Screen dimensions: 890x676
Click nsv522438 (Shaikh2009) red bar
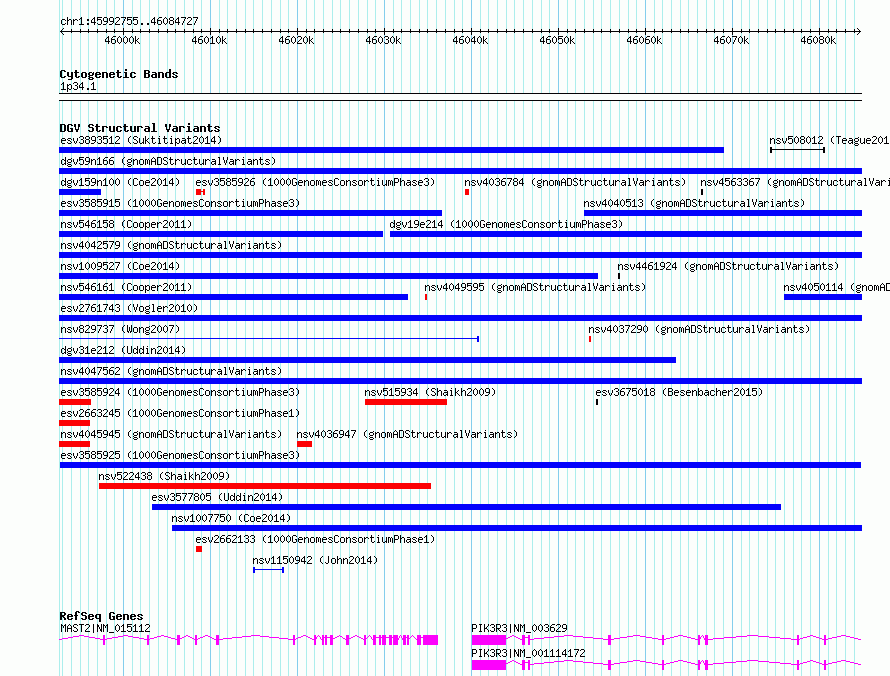265,486
